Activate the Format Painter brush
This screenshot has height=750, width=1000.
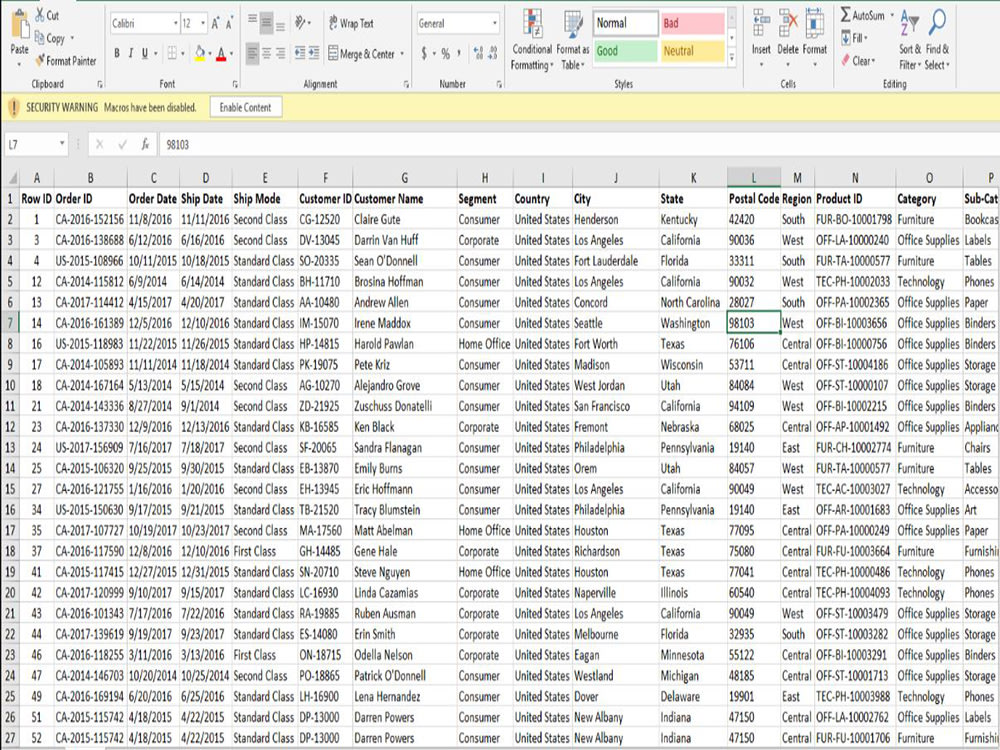(66, 61)
